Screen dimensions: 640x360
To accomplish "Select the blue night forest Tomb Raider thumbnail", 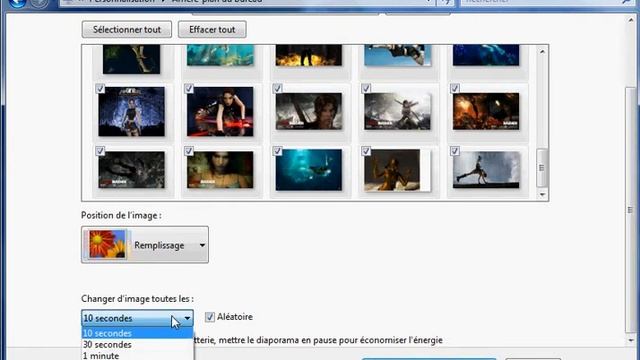I will pyautogui.click(x=131, y=111).
